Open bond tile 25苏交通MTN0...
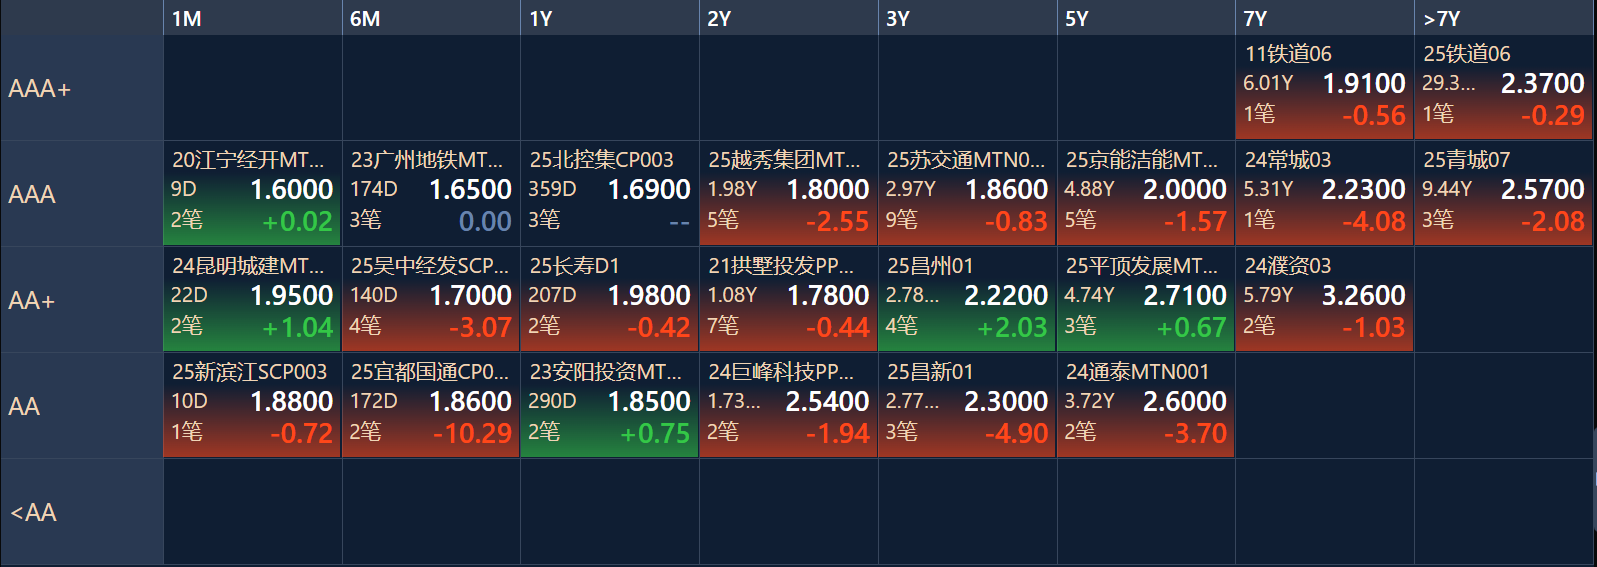Viewport: 1597px width, 567px height. (x=968, y=194)
